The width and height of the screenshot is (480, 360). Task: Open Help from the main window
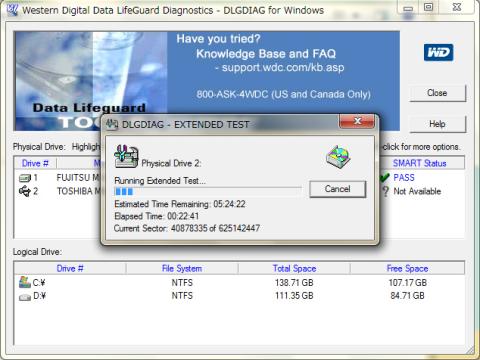[437, 124]
